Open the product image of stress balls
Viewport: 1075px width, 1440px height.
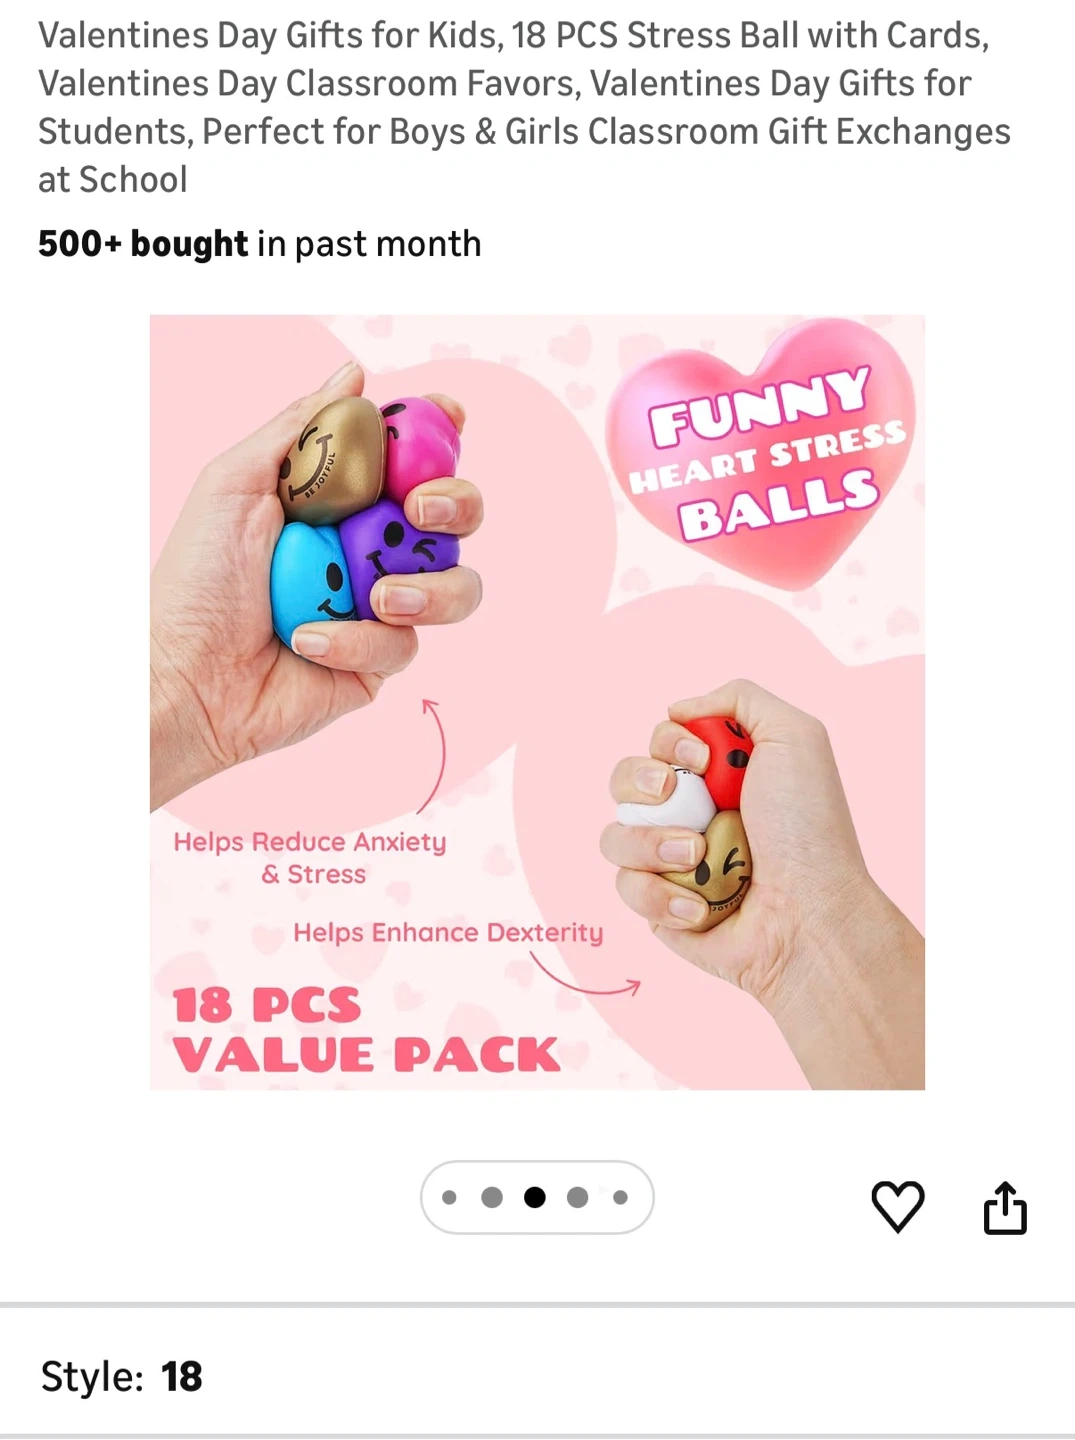[x=537, y=702]
